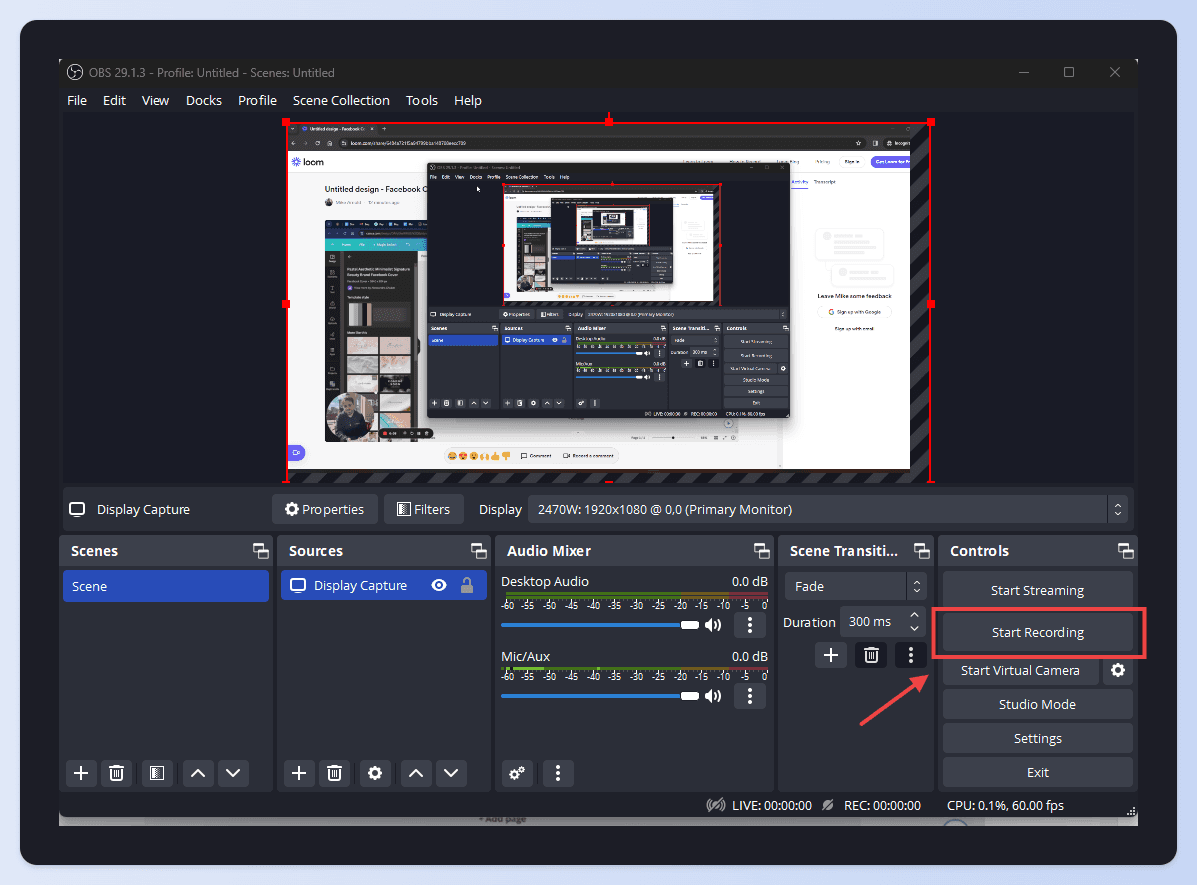Open source properties gear in Sources panel

coord(375,773)
